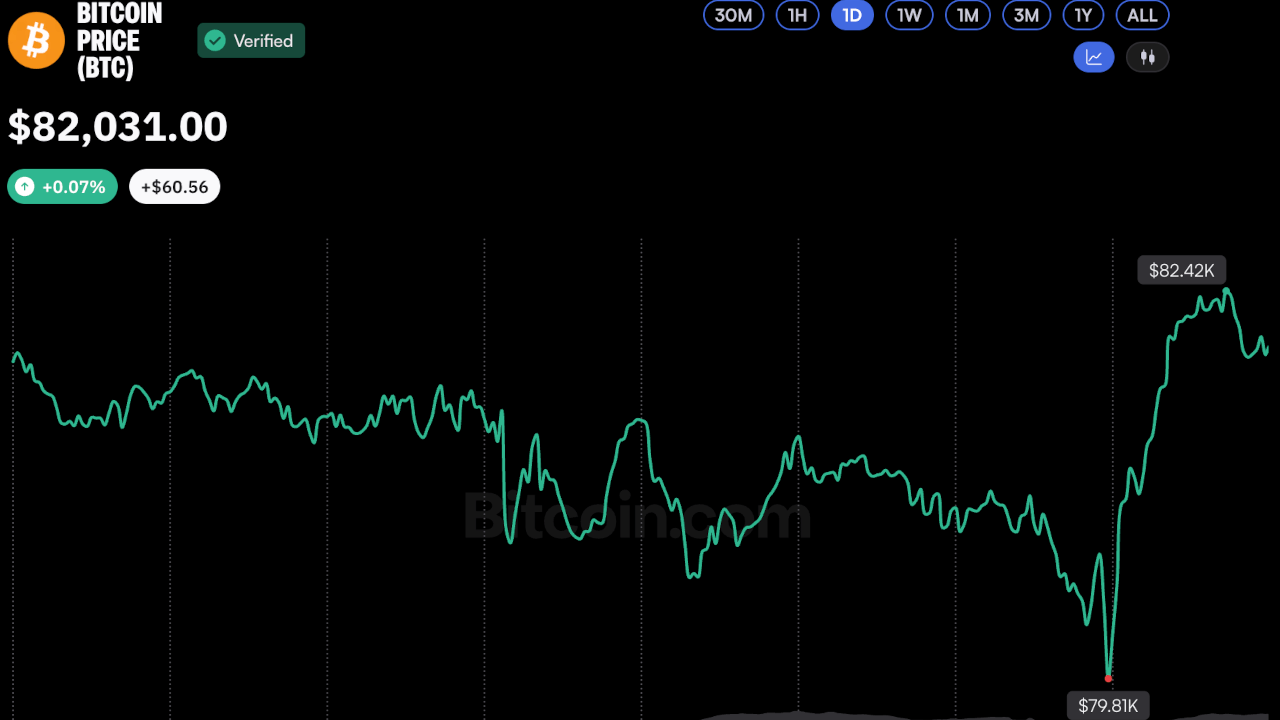Click the $79.81K low price label
The image size is (1280, 720).
tap(1108, 705)
